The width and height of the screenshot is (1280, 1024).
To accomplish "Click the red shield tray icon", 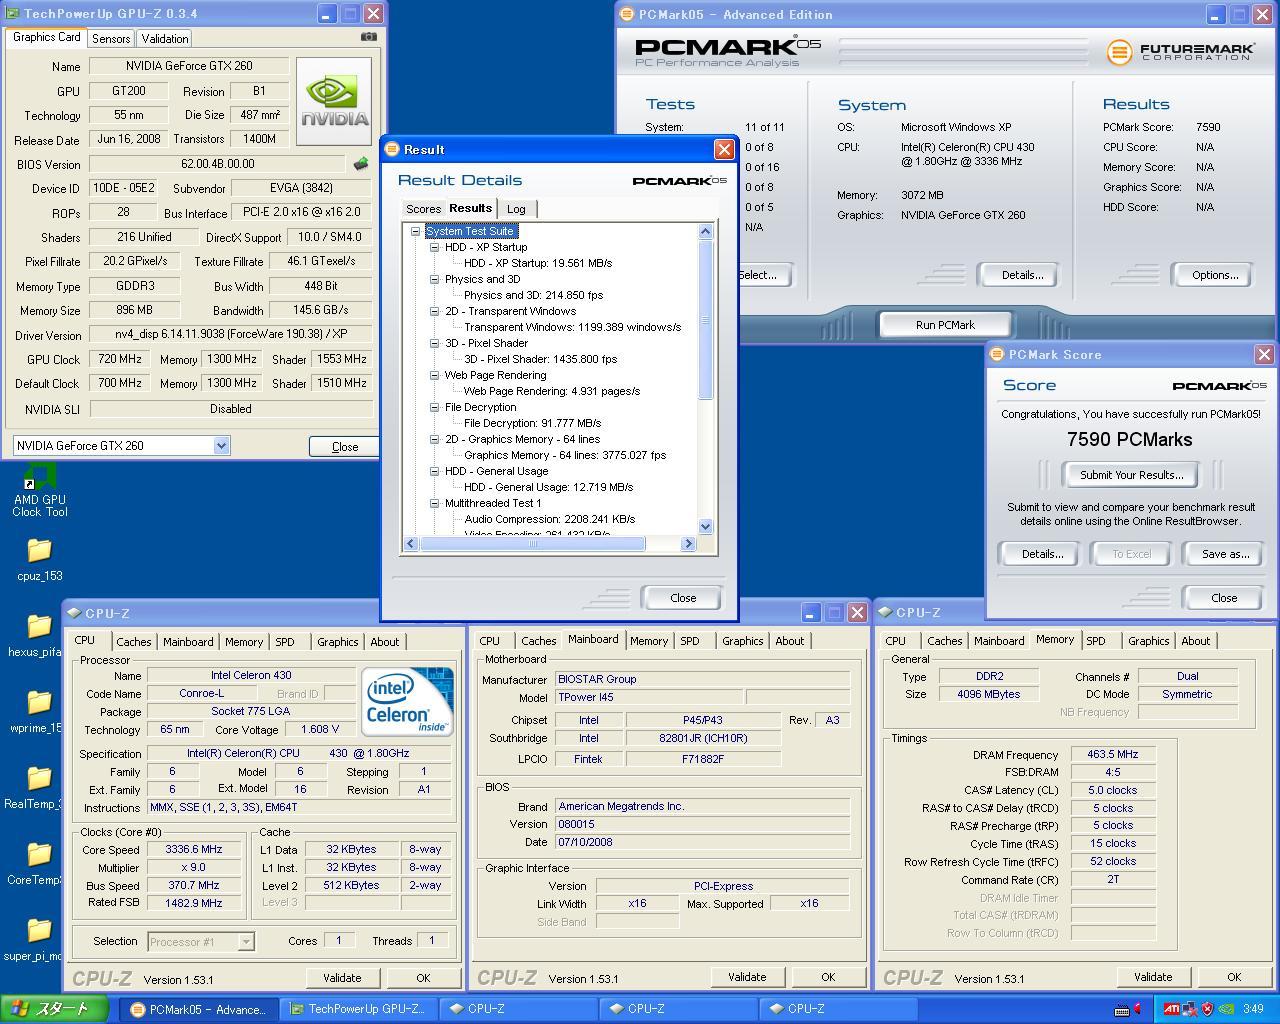I will [1207, 1009].
